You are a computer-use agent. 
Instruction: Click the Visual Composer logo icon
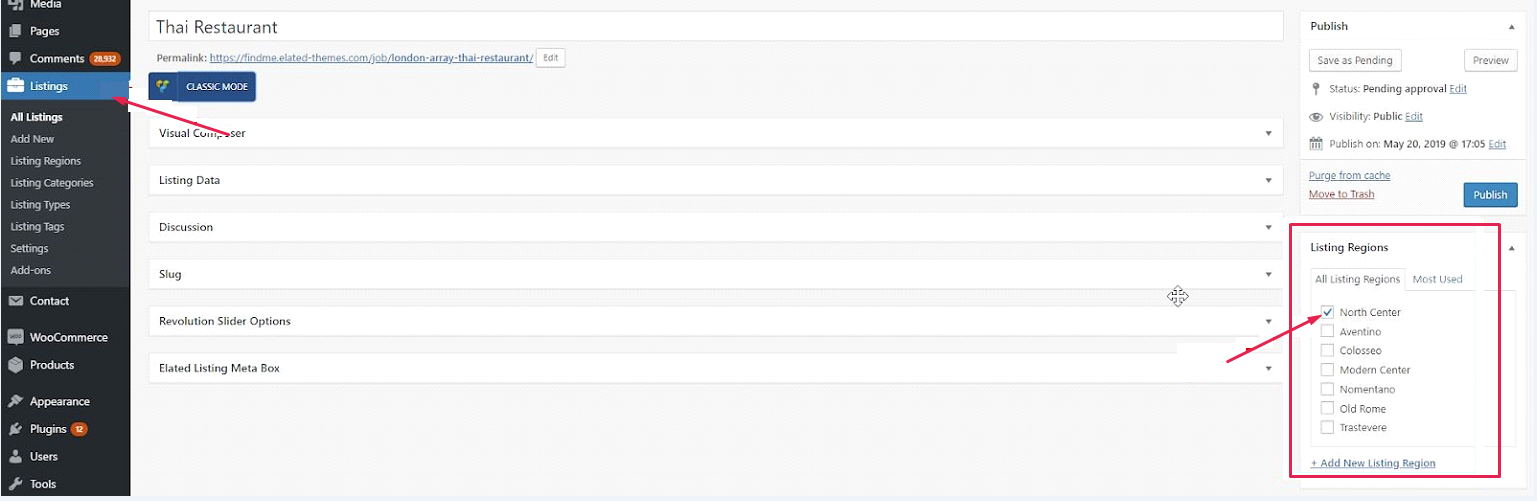click(163, 86)
